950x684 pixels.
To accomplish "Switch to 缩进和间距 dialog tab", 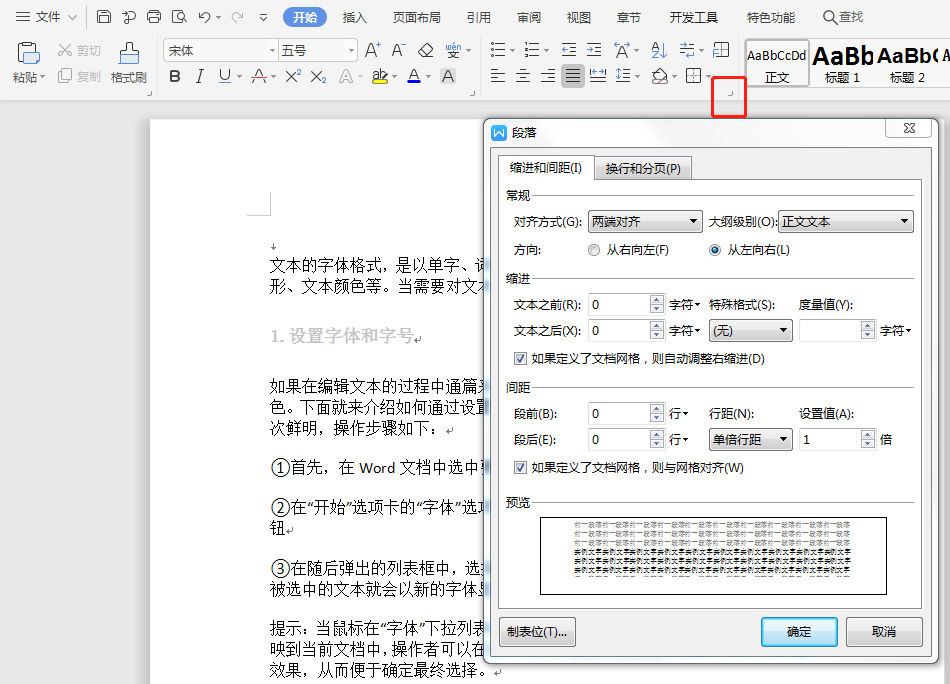I will 546,167.
